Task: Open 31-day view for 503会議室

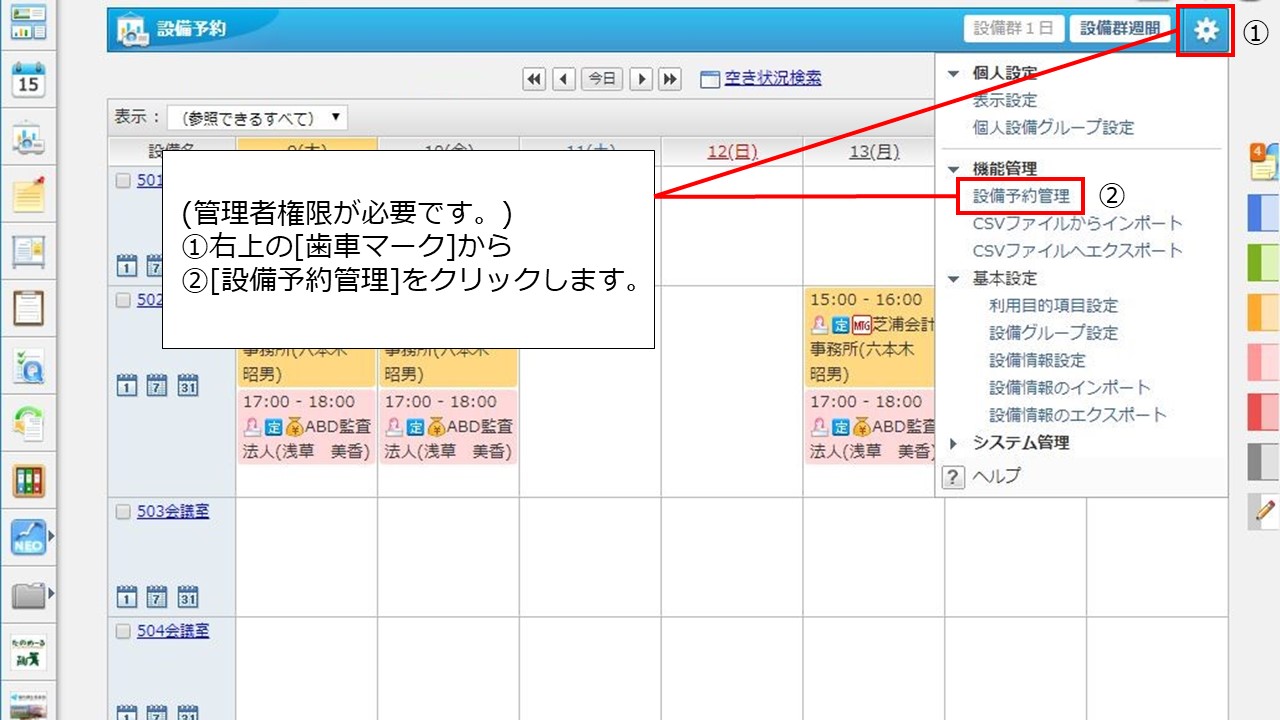Action: [187, 598]
